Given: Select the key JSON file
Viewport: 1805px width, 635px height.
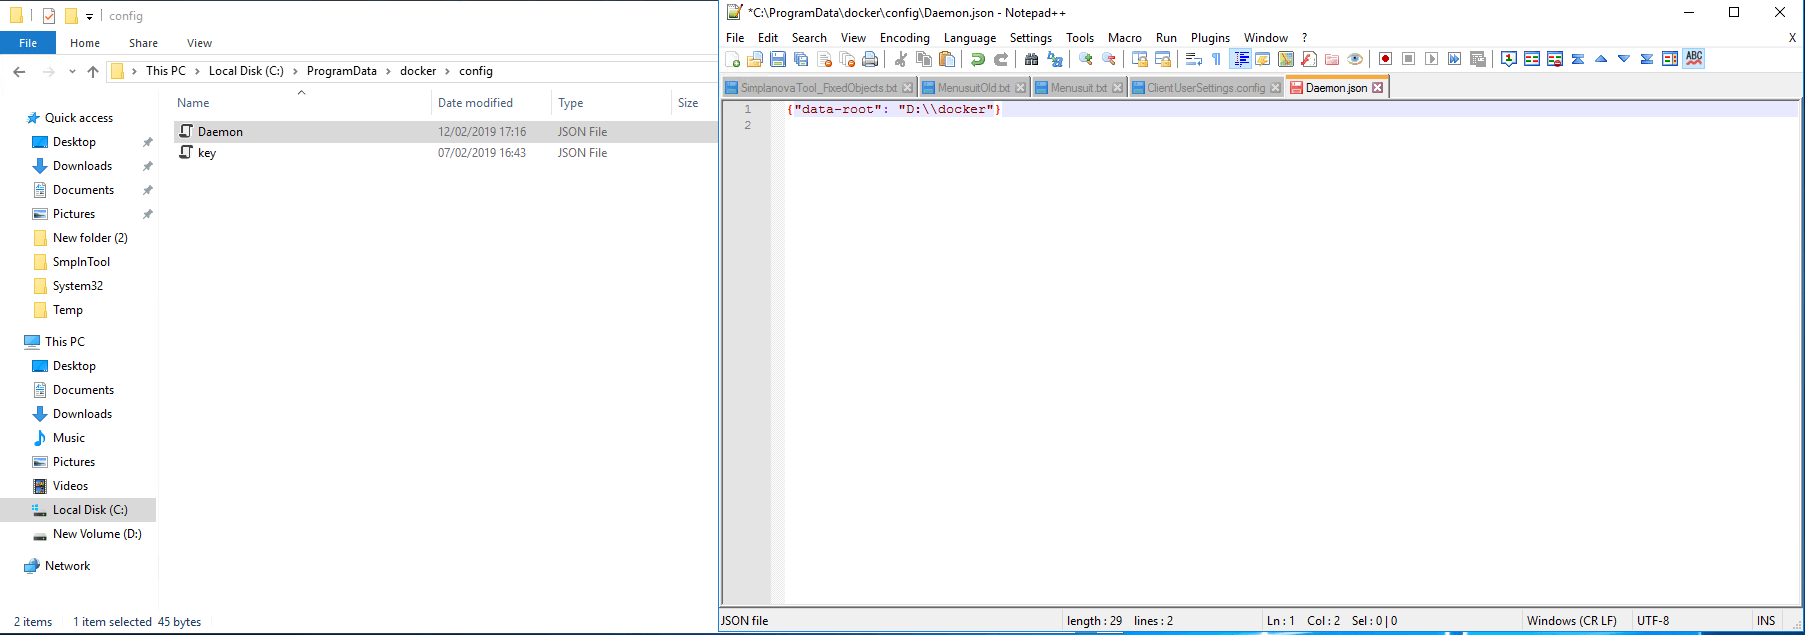Looking at the screenshot, I should coord(207,153).
